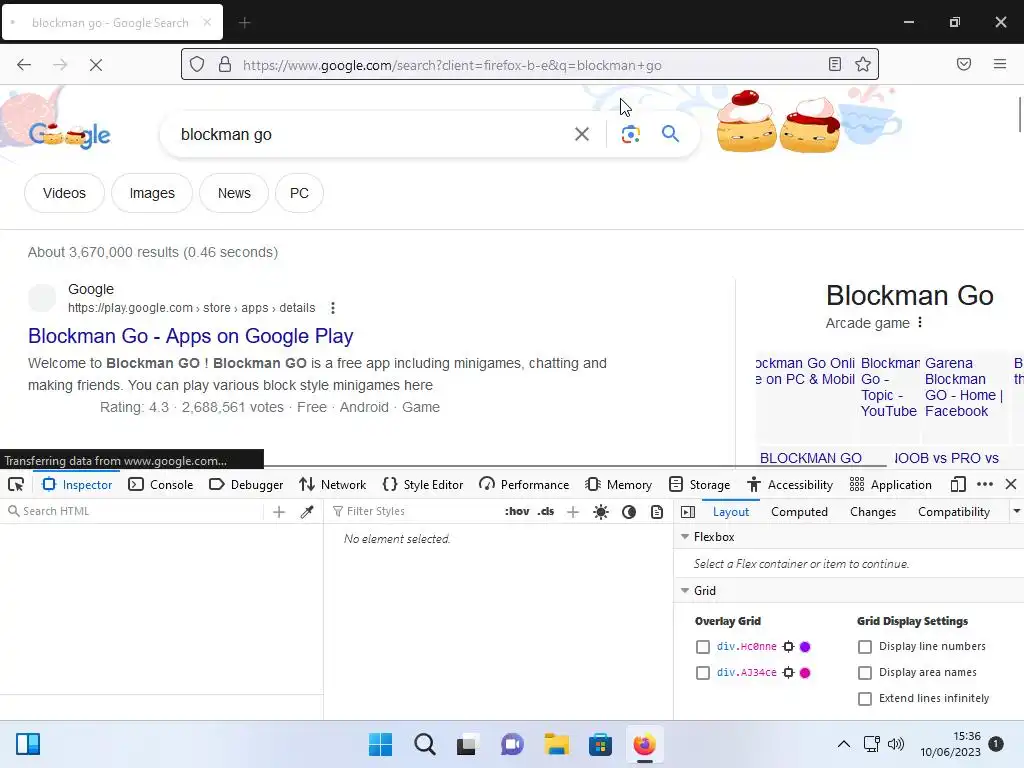Open devtools customize three-dots menu
This screenshot has width=1024, height=768.
pyautogui.click(x=985, y=485)
